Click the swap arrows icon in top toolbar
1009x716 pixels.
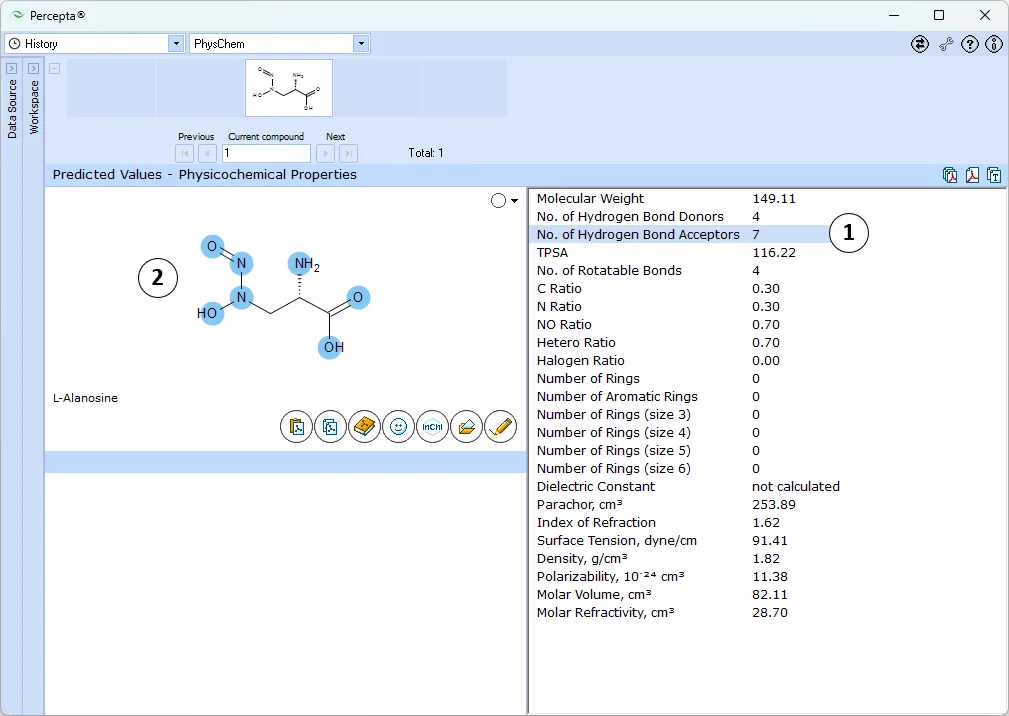point(920,44)
